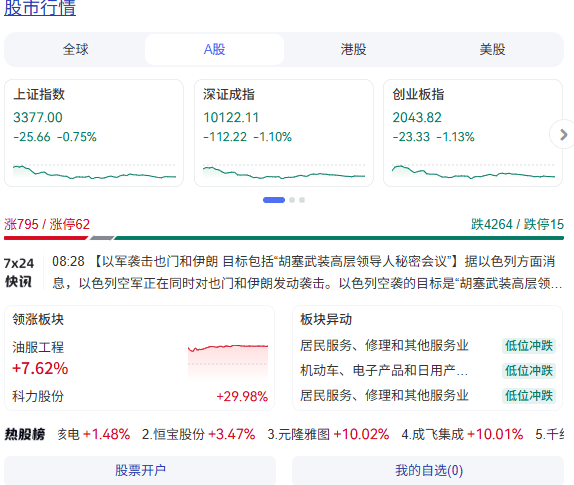Open the 机动车、电子产品和日用产… row
Image resolution: width=574 pixels, height=485 pixels.
(384, 370)
